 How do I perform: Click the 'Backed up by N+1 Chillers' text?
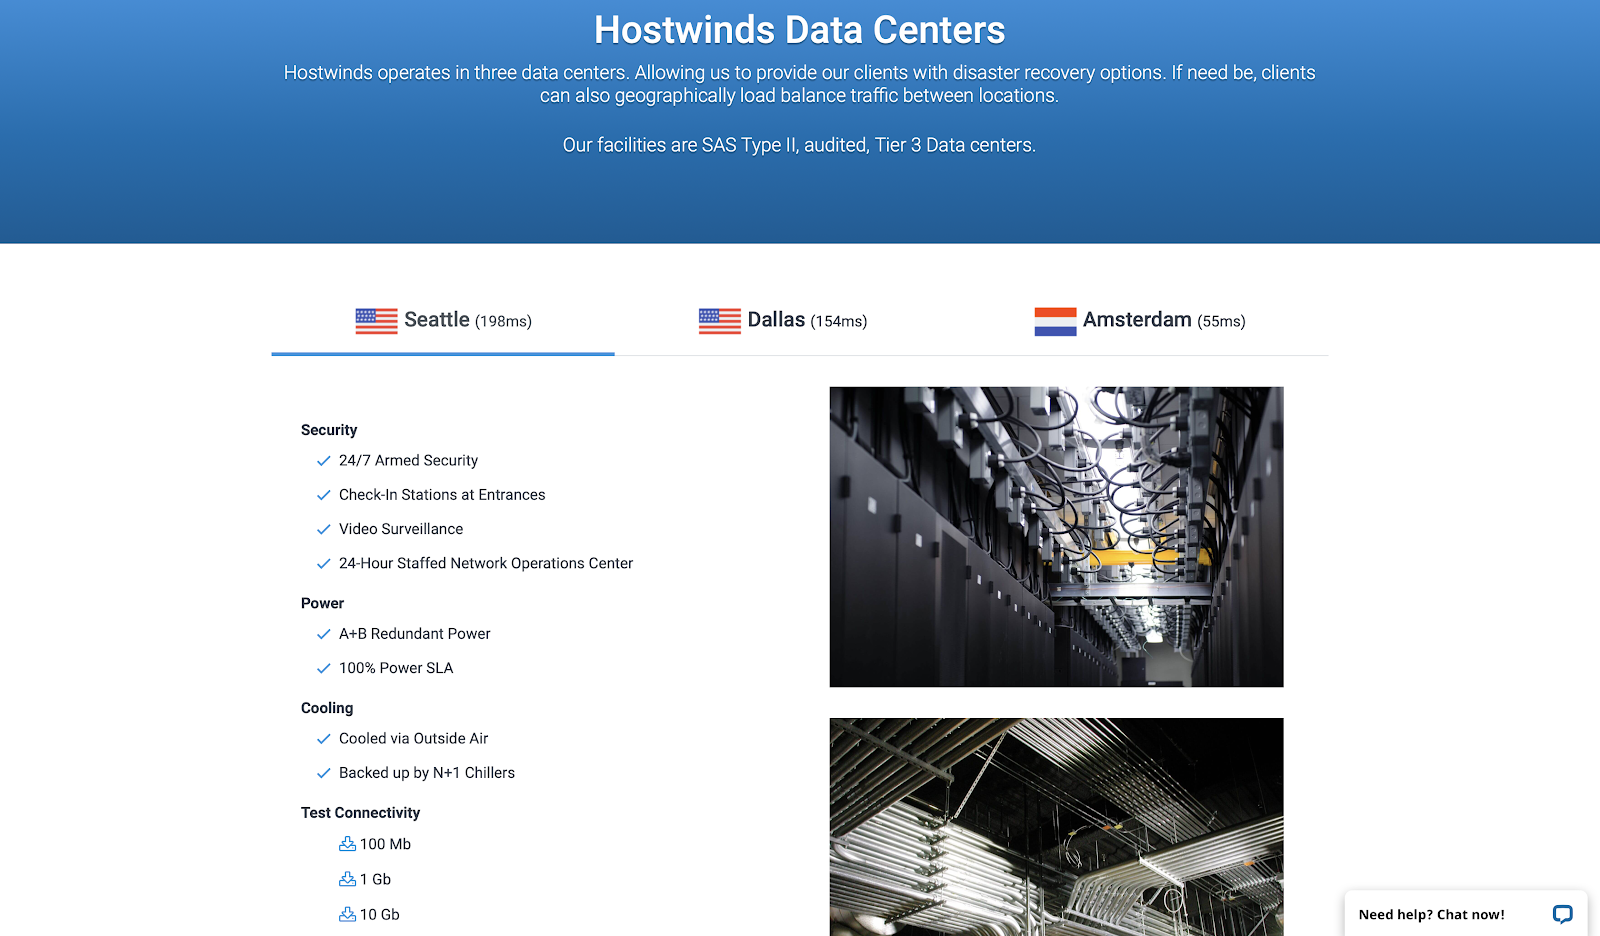(x=427, y=773)
